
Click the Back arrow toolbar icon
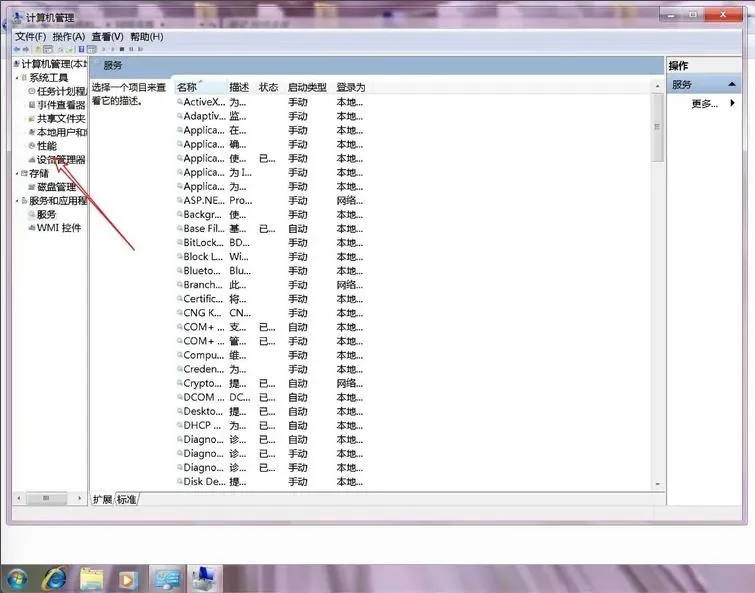tap(17, 49)
